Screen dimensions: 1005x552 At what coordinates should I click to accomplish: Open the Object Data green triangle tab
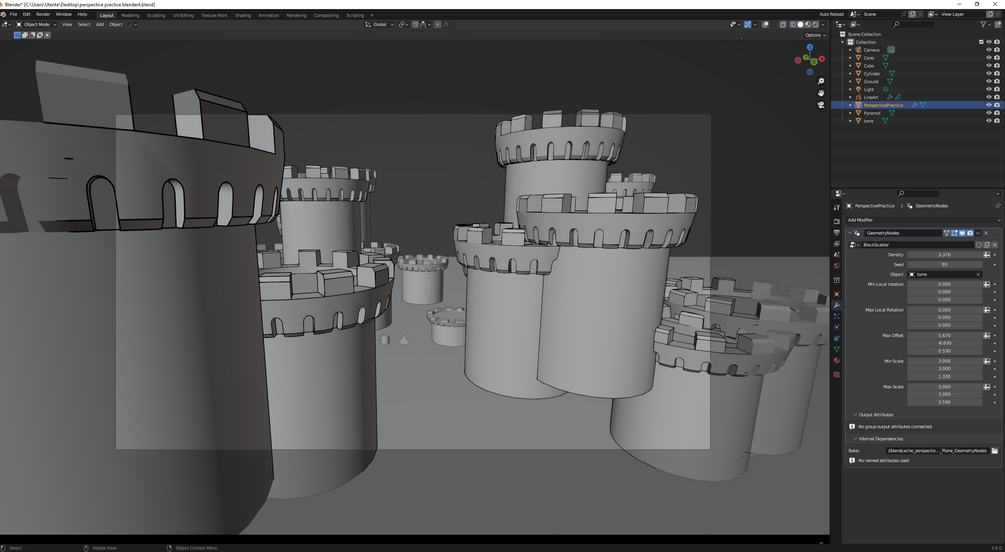point(836,349)
